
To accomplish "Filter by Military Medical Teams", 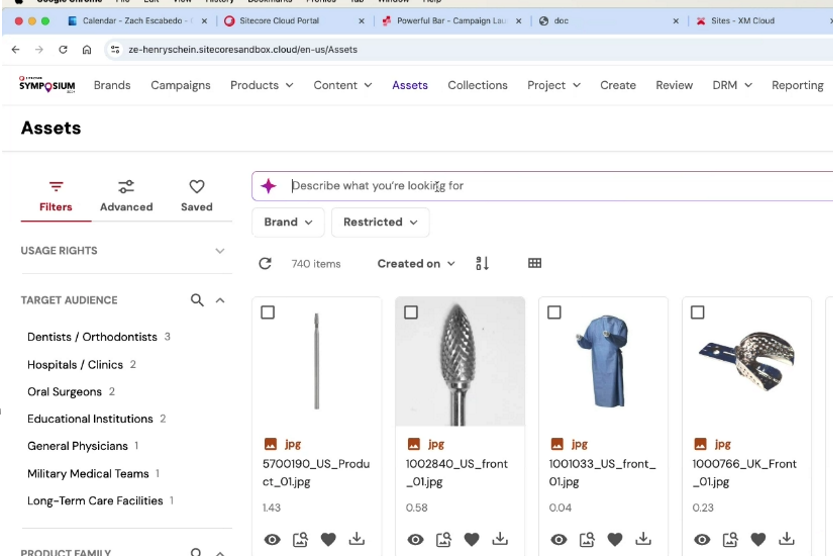I will click(88, 474).
